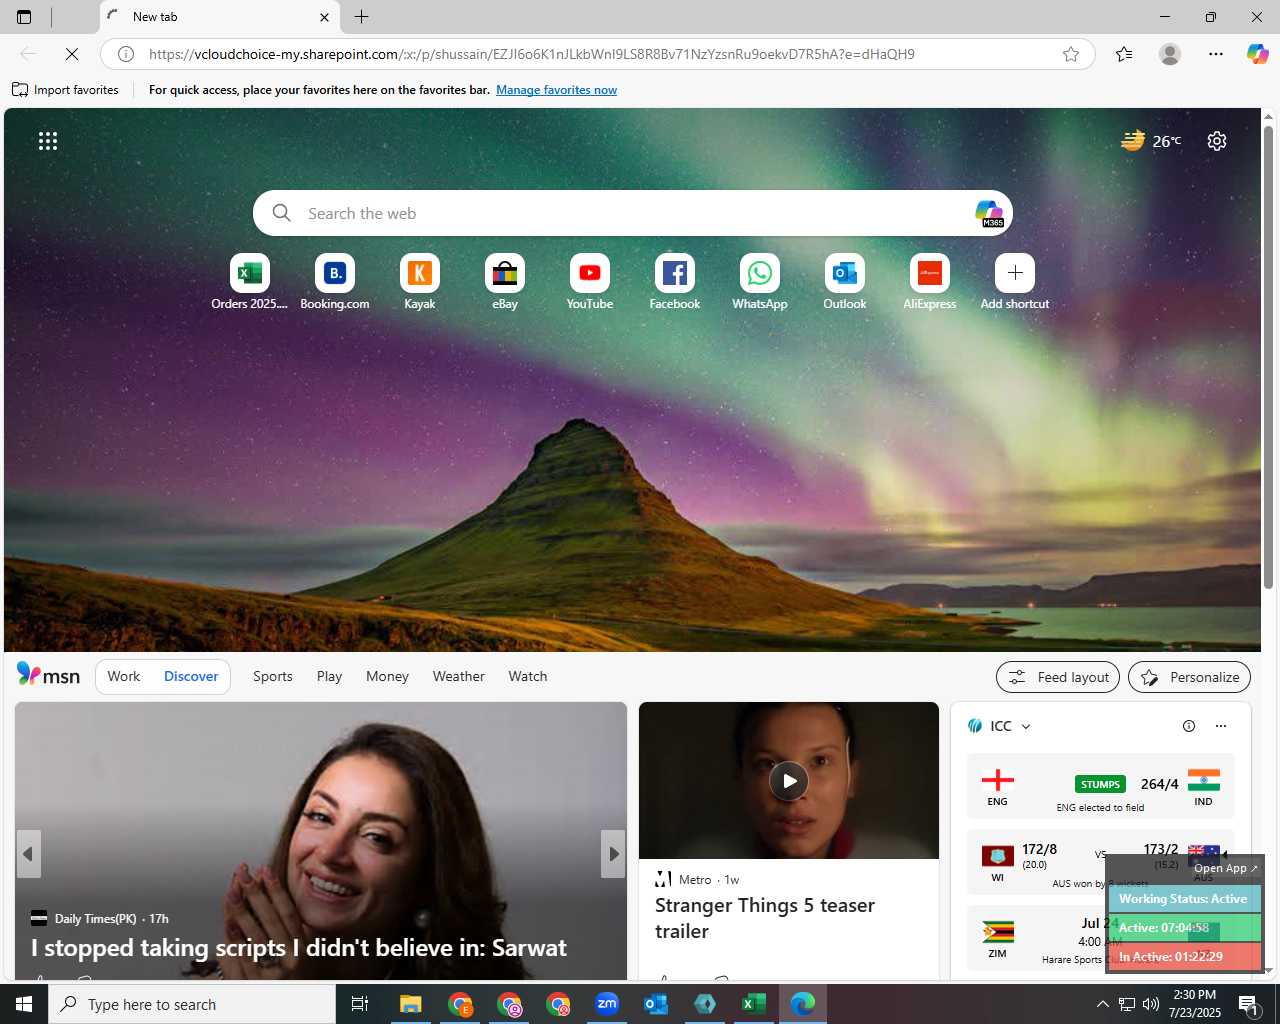This screenshot has width=1280, height=1024.
Task: Open page settings gear icon
Action: pyautogui.click(x=1217, y=141)
